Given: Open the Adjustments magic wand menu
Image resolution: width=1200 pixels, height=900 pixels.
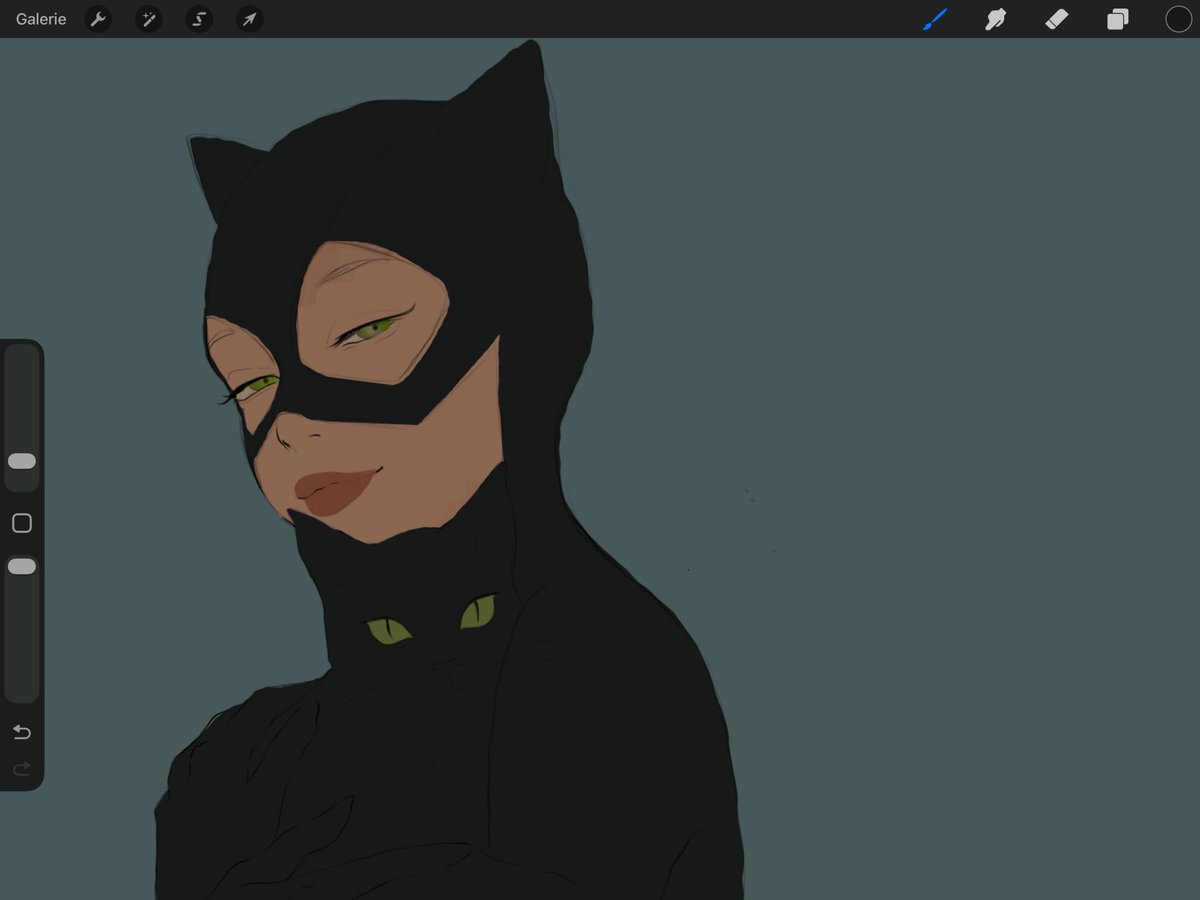Looking at the screenshot, I should pyautogui.click(x=149, y=19).
